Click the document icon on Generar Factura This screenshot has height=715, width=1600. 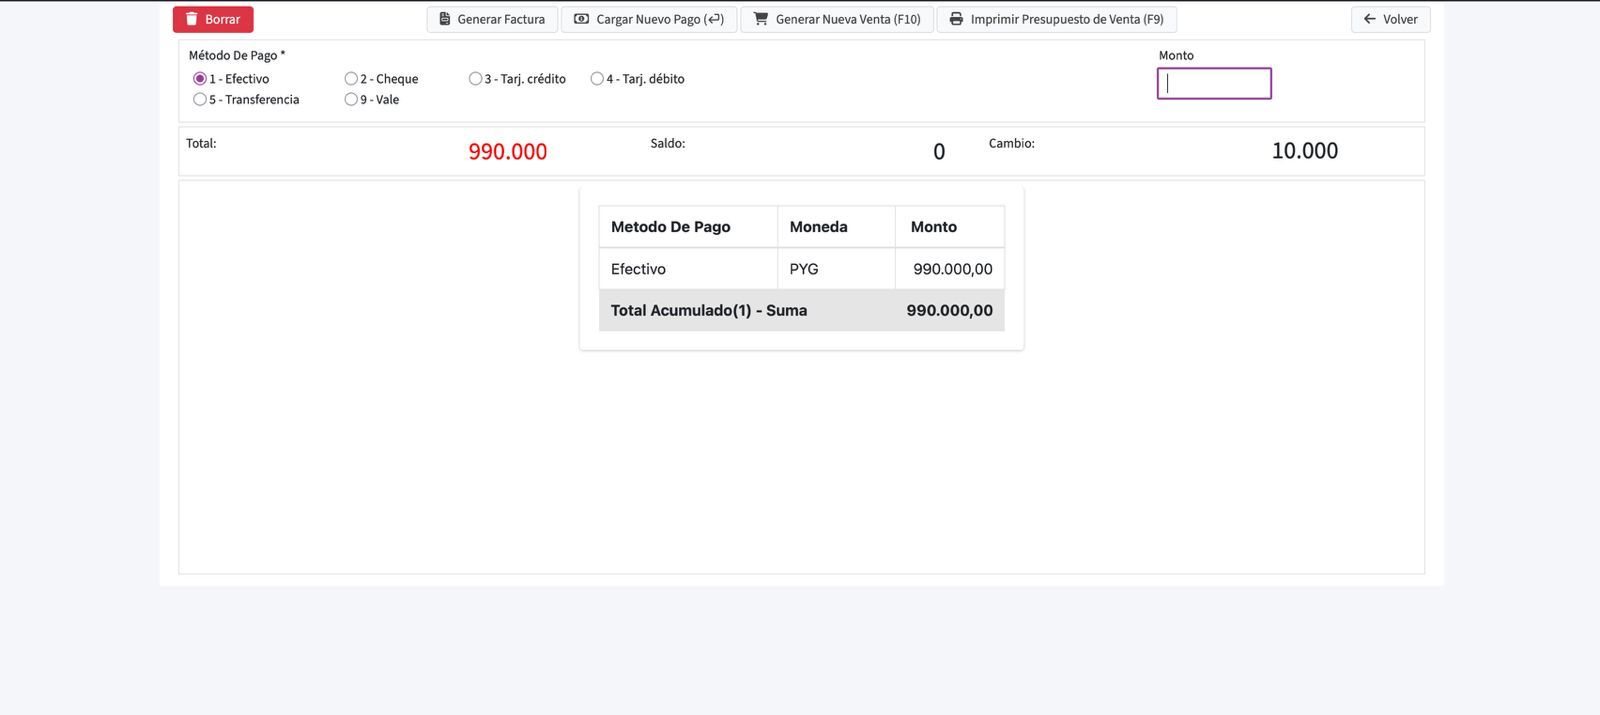445,19
